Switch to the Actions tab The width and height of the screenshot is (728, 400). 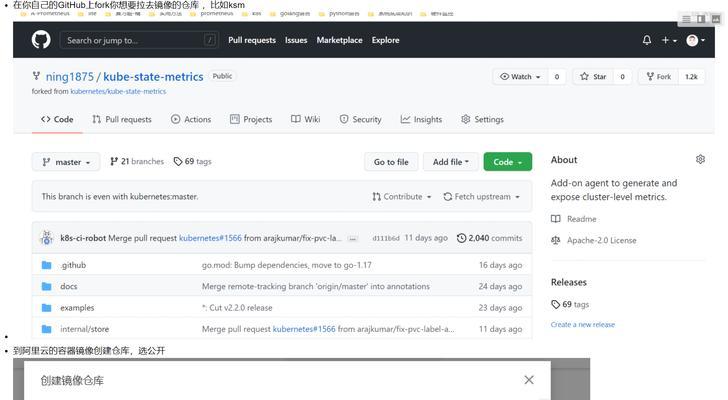[x=191, y=119]
